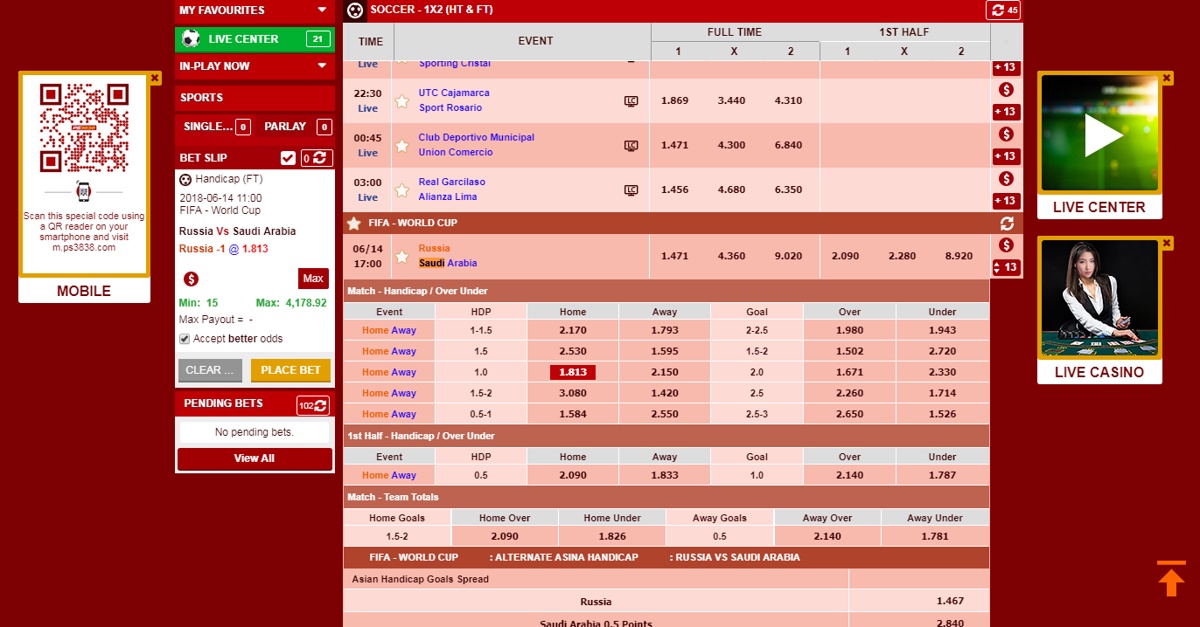The image size is (1200, 627).
Task: Select Russia alternate handicap odds 1.467
Action: coord(950,602)
